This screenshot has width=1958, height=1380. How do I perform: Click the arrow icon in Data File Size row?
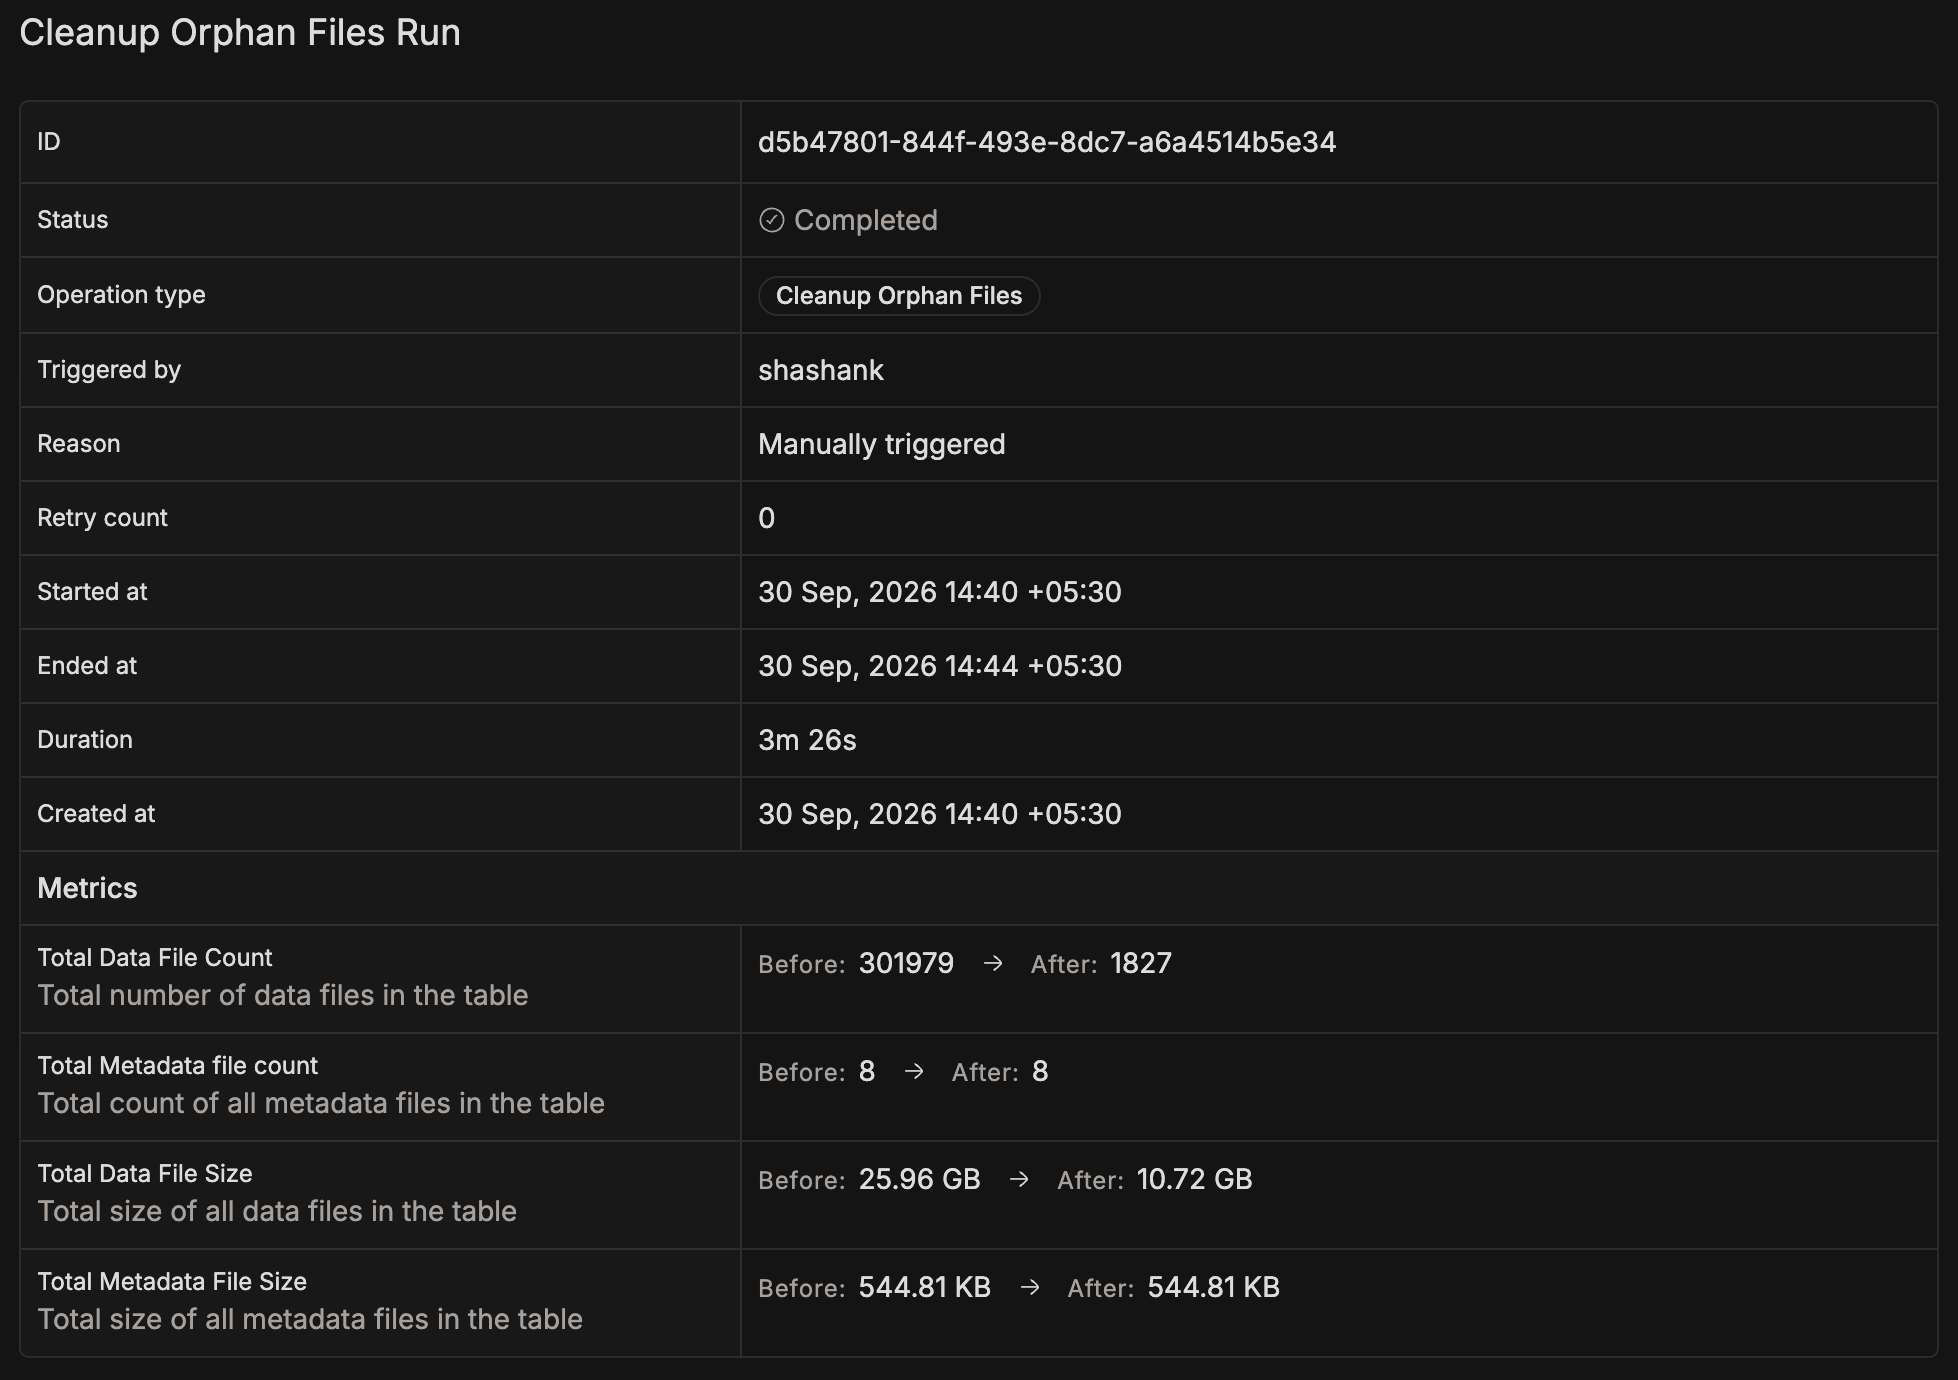[1019, 1180]
